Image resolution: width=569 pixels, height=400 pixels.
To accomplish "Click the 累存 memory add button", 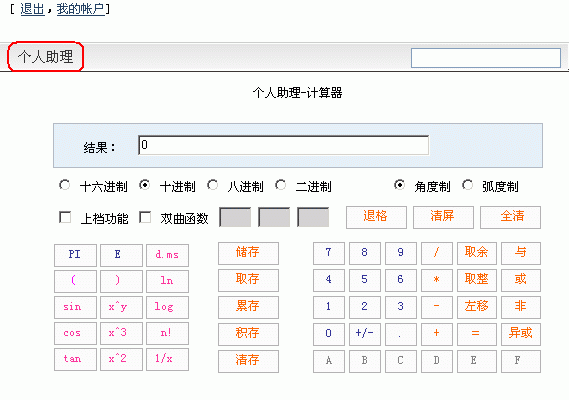I will tap(249, 307).
